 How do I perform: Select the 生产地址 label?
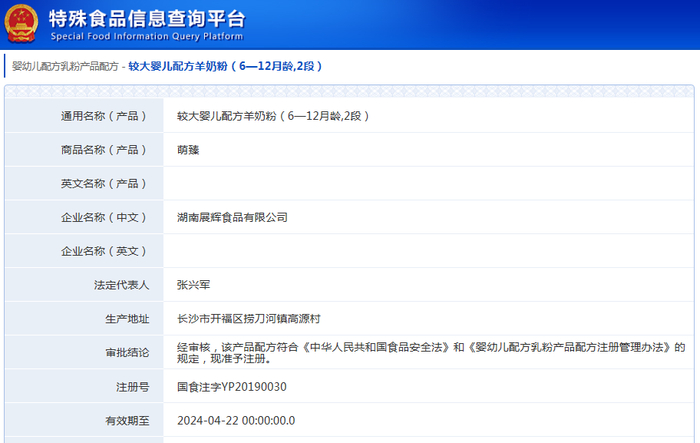point(127,319)
